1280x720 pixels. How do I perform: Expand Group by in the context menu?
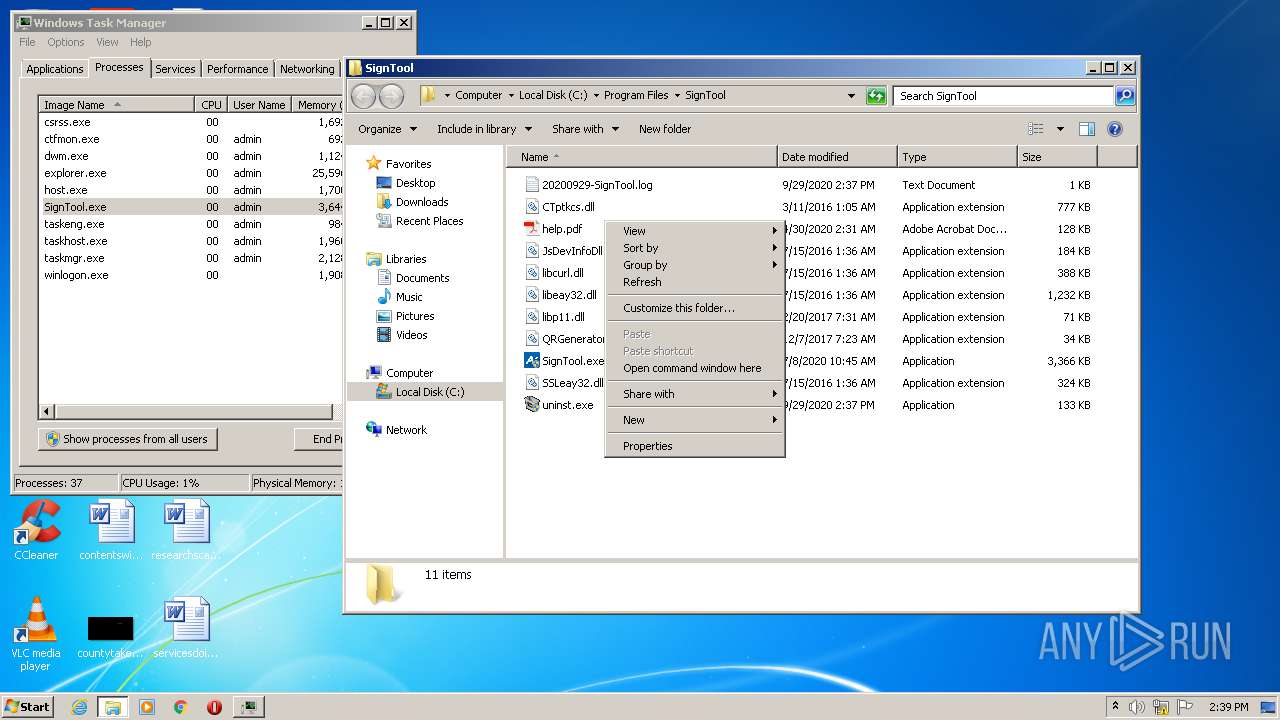click(x=694, y=265)
